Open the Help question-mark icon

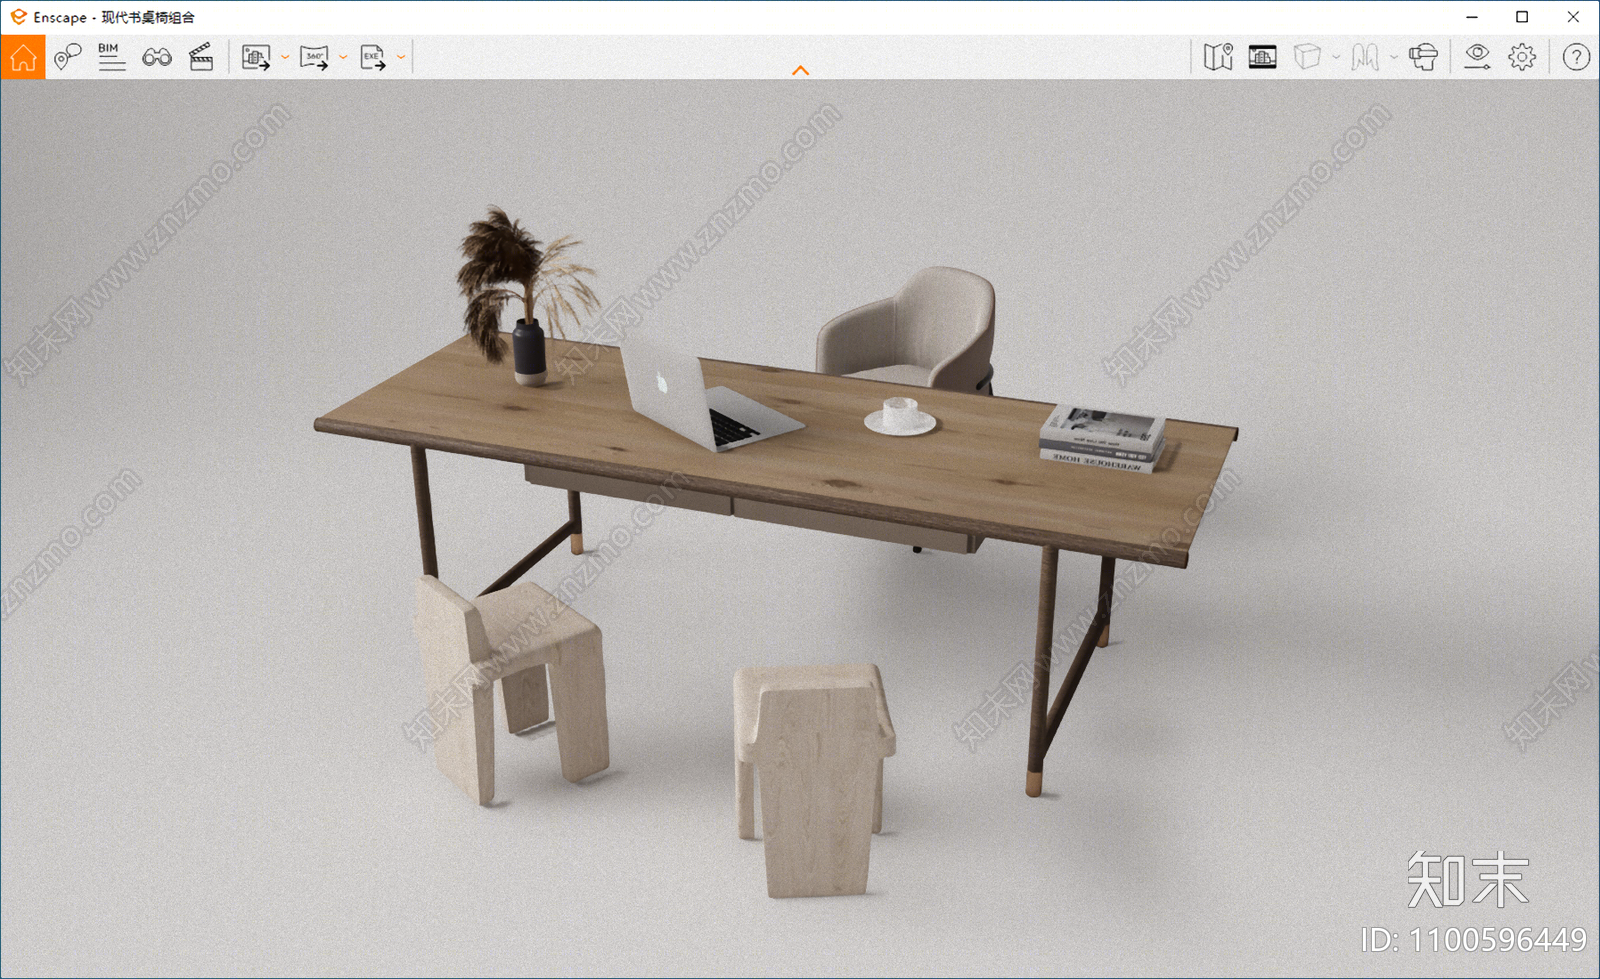pos(1576,57)
